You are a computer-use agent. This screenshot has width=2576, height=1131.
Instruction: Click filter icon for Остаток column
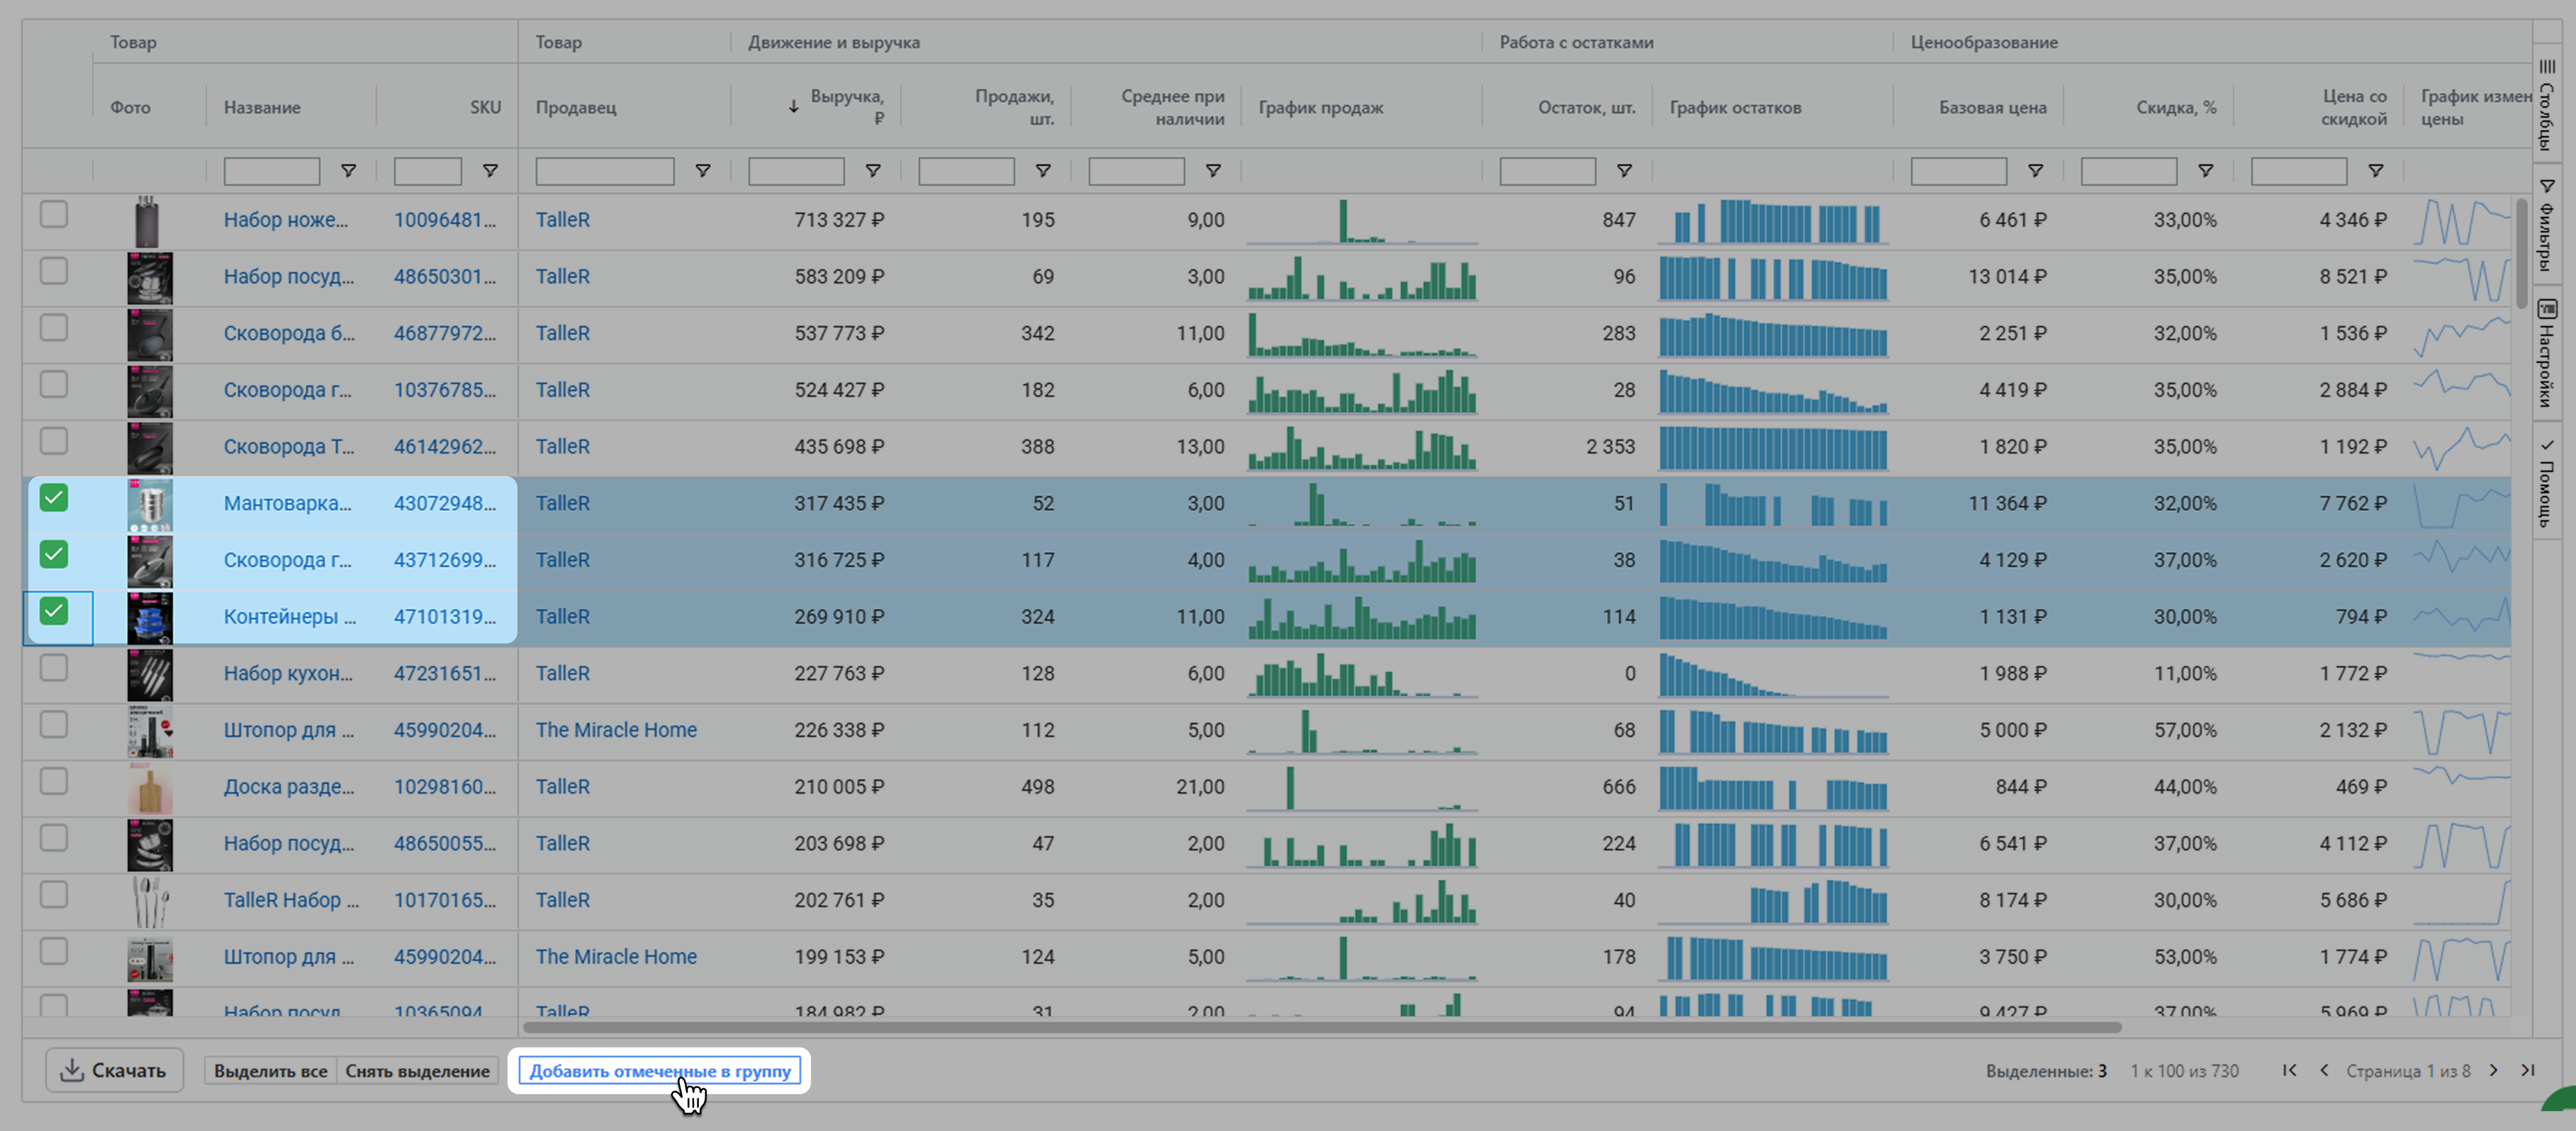1624,171
